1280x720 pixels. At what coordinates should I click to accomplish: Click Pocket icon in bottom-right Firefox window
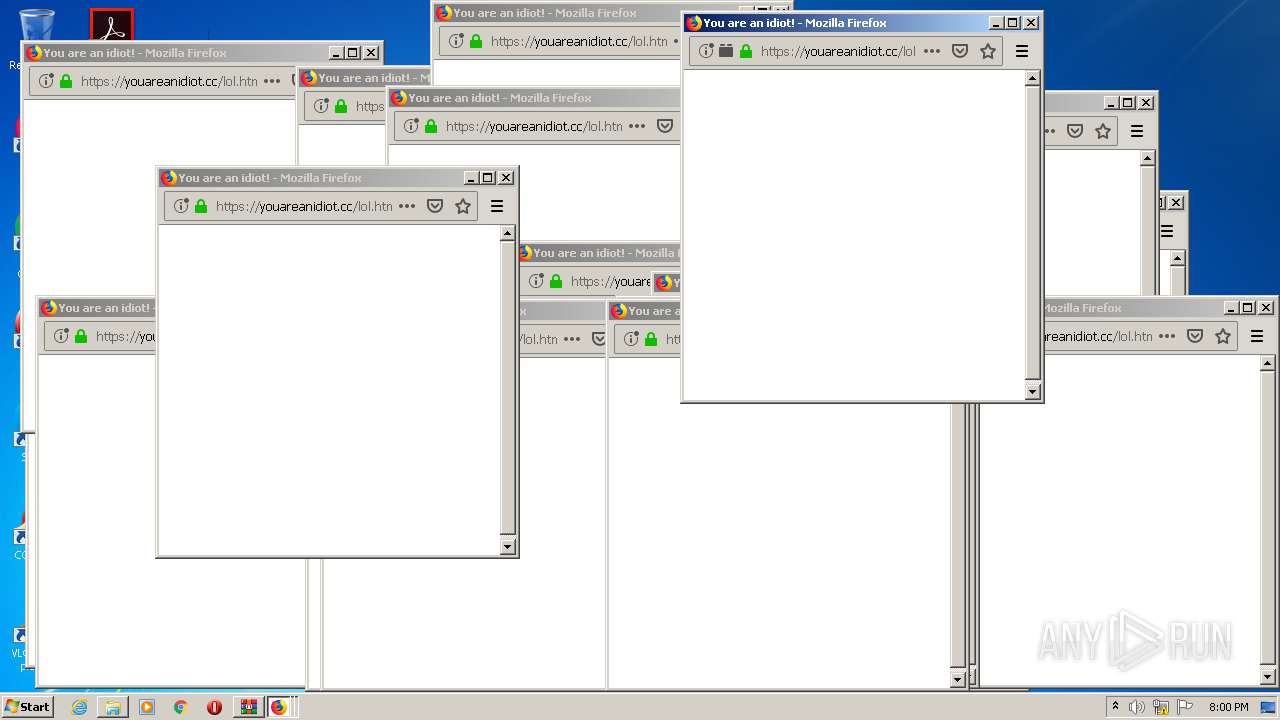point(1195,336)
